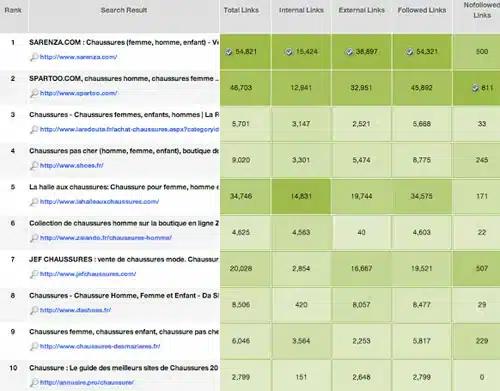Open the chaussures-desmazieres.fr link

pos(100,346)
